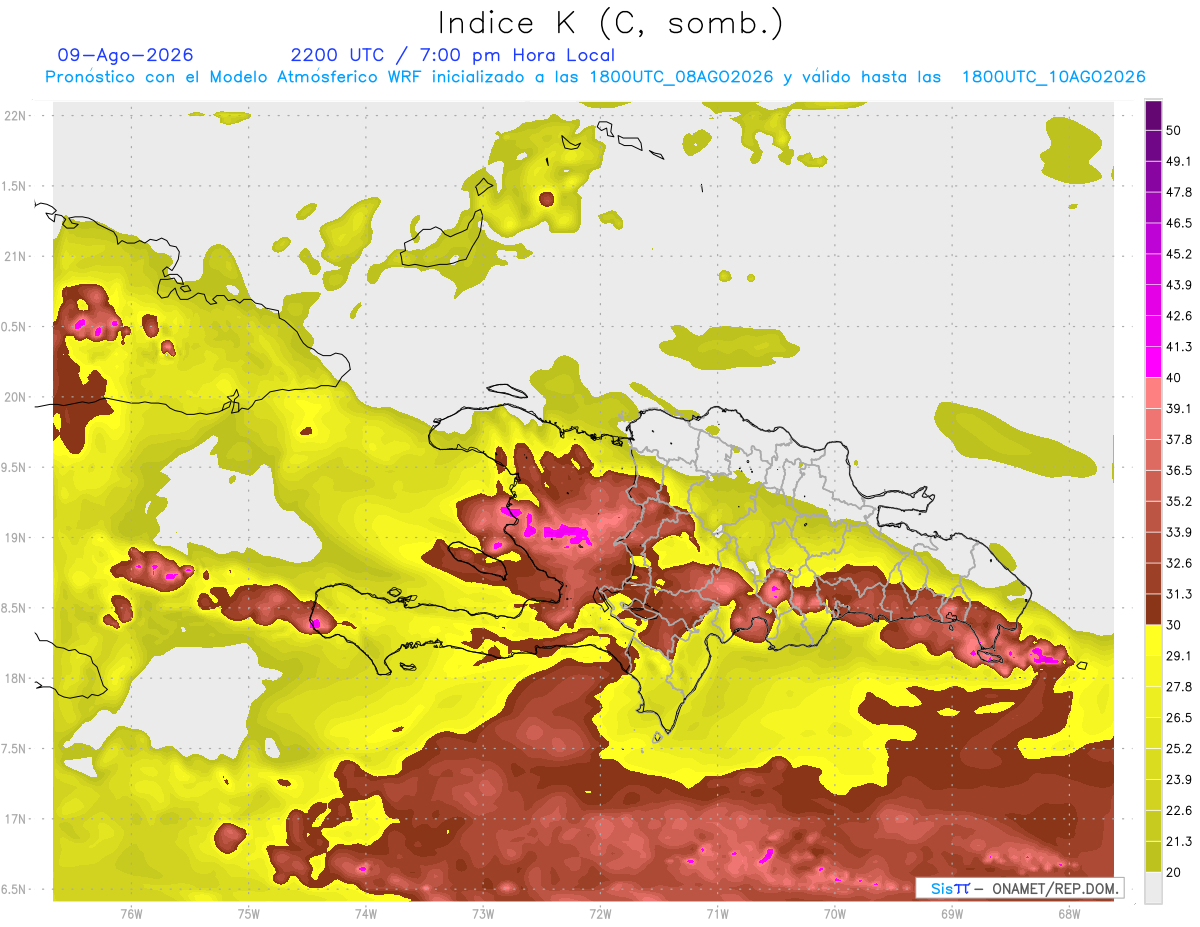The image size is (1200, 927).
Task: Click the dark brown colorbar swatch between 30 and 31.3
Action: [x=1153, y=610]
